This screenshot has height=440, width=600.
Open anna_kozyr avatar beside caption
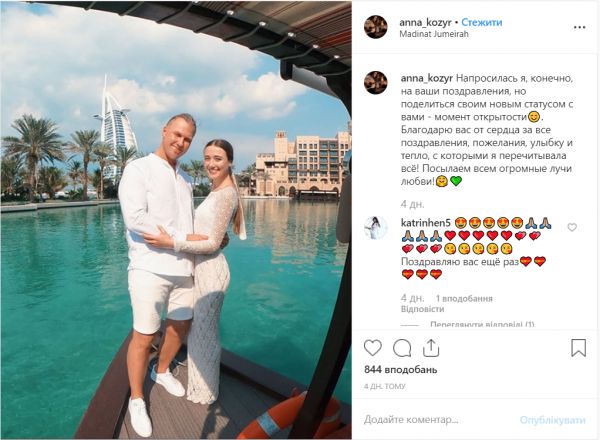coord(375,82)
